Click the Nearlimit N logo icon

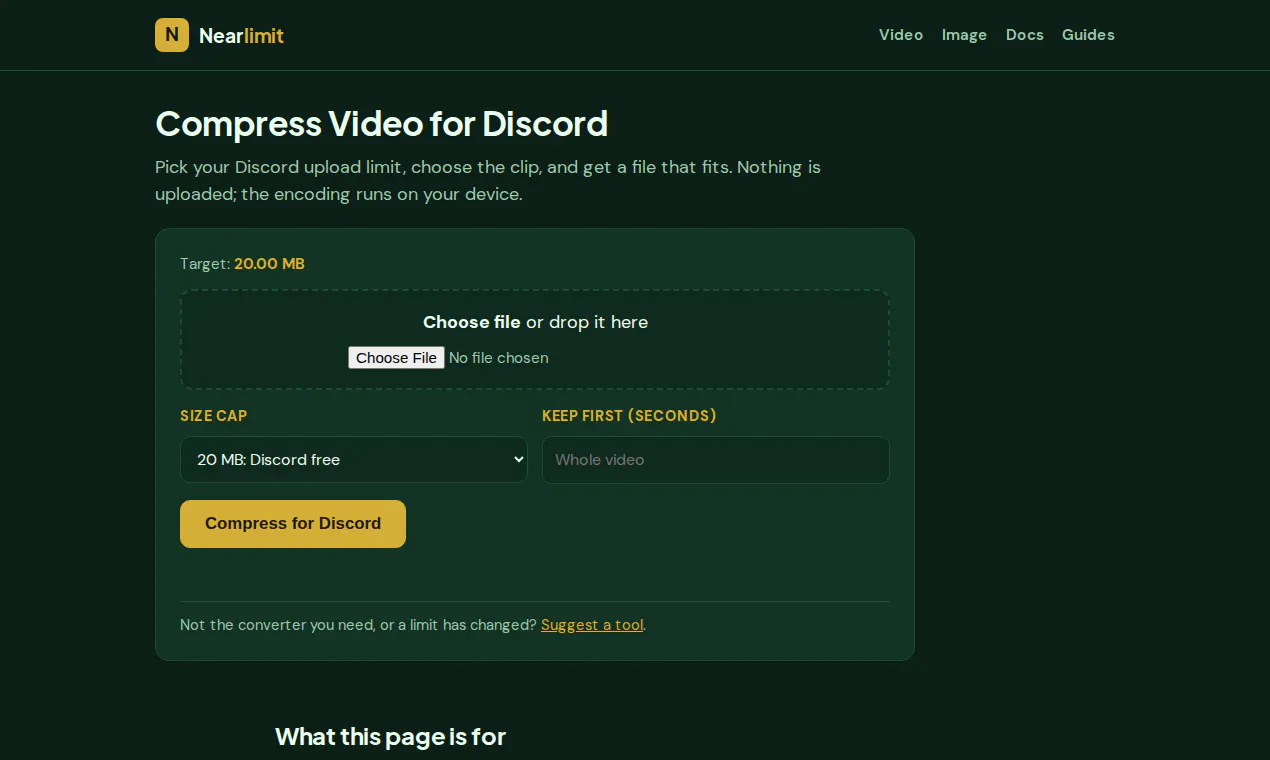click(172, 35)
